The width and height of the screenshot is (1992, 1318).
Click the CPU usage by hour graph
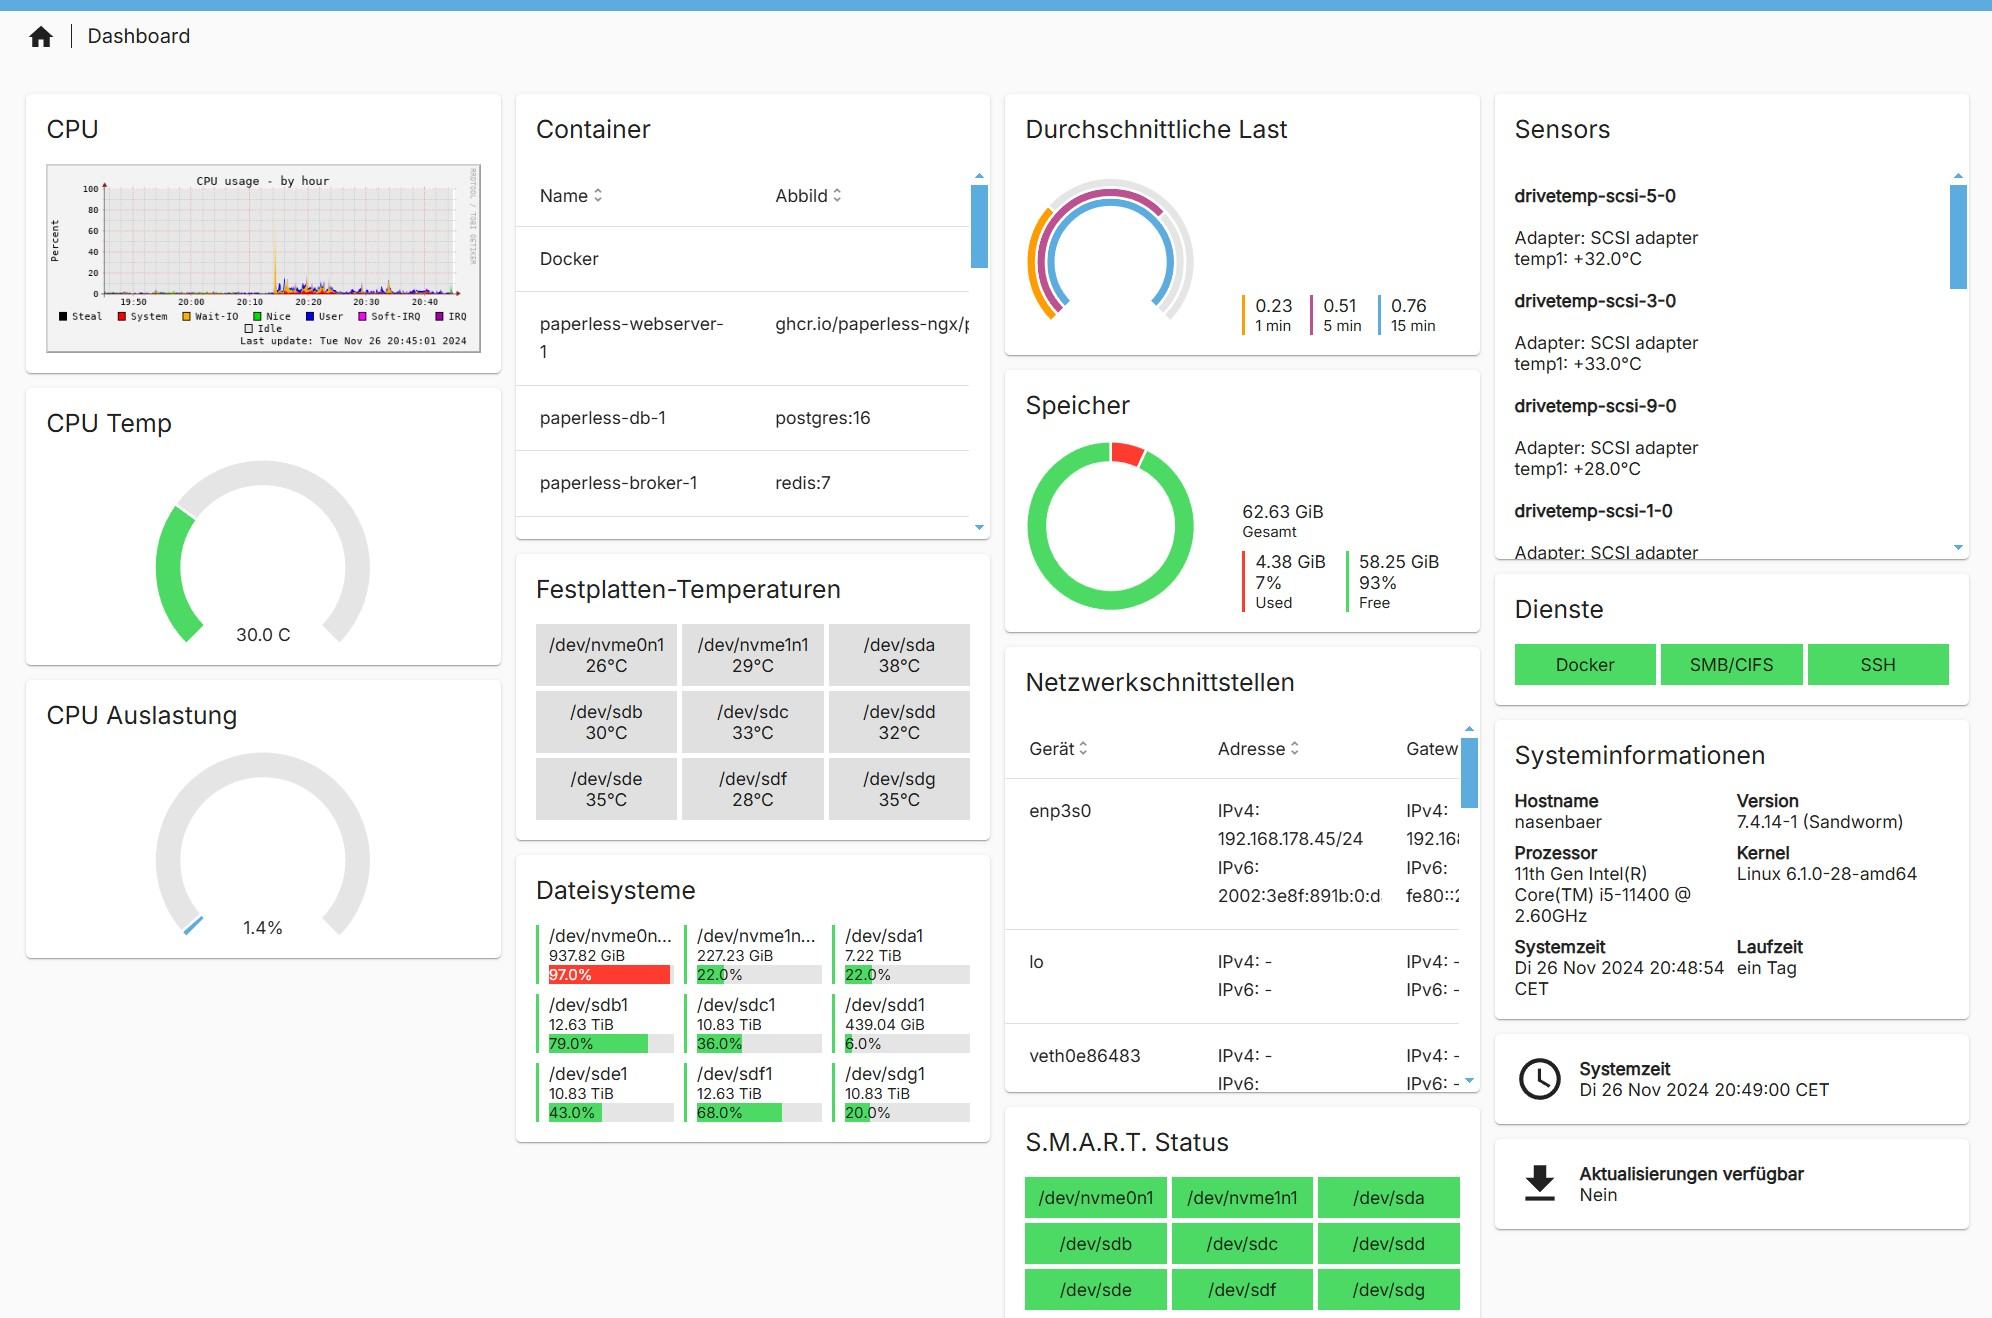(263, 258)
